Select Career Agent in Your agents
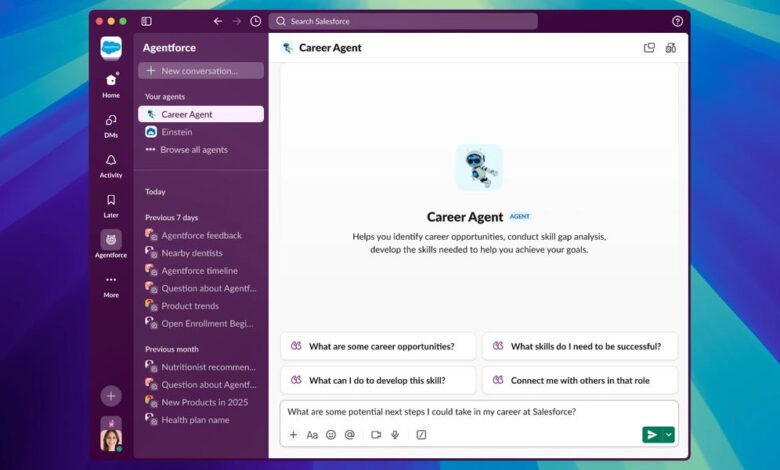 (x=201, y=114)
